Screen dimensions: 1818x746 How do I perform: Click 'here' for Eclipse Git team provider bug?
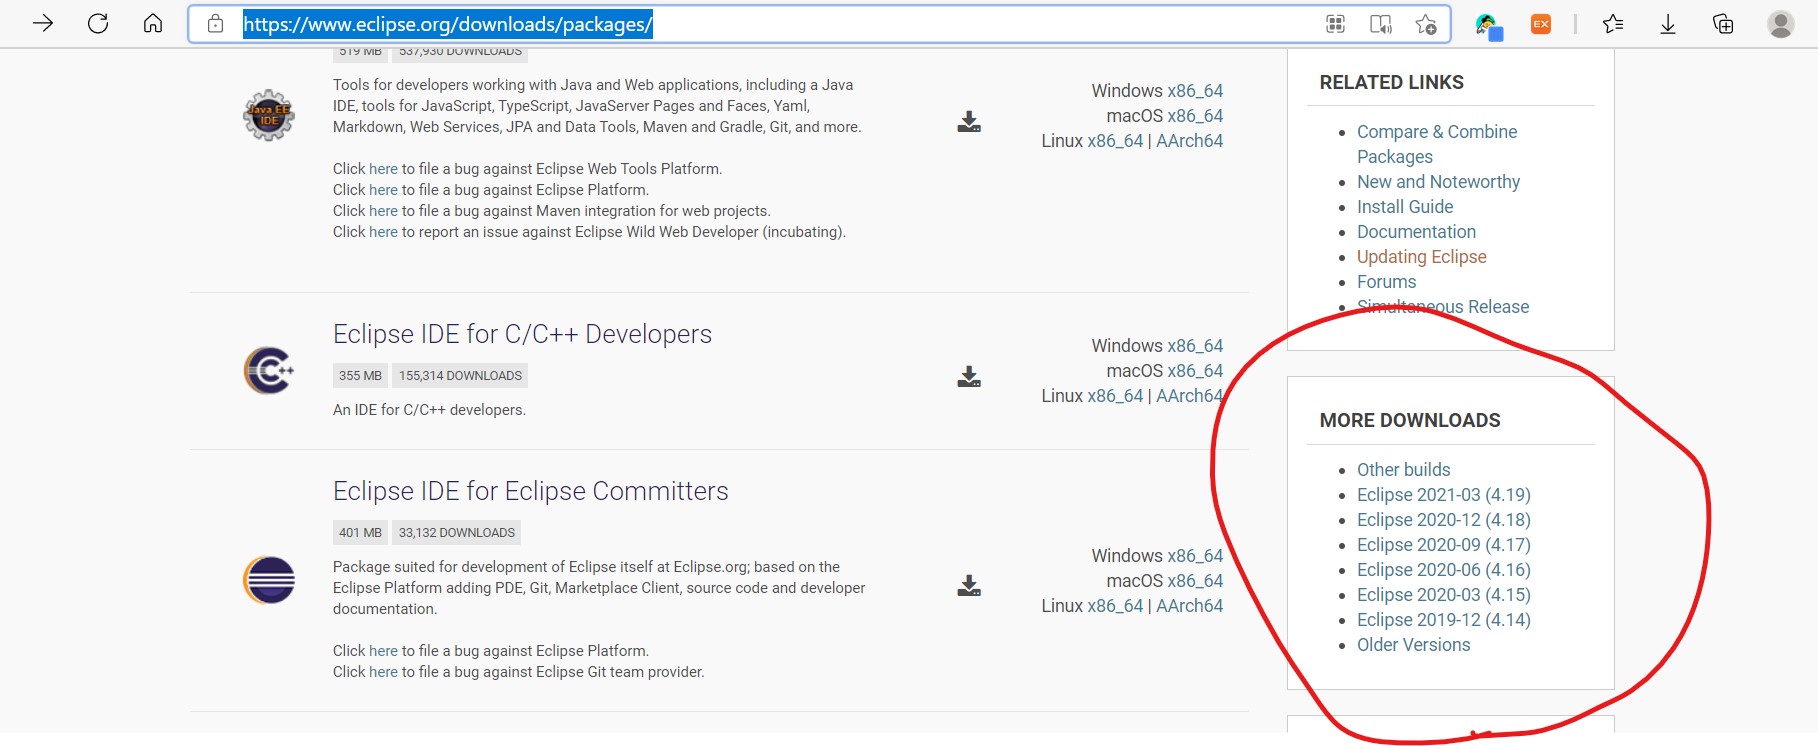383,672
